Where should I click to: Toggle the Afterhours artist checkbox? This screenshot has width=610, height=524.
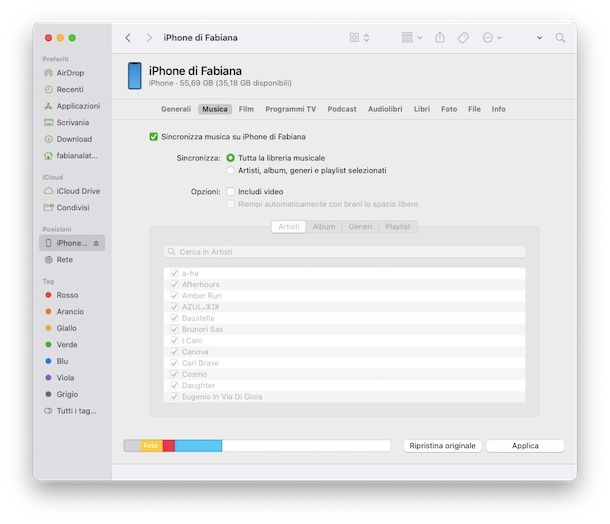tap(174, 284)
